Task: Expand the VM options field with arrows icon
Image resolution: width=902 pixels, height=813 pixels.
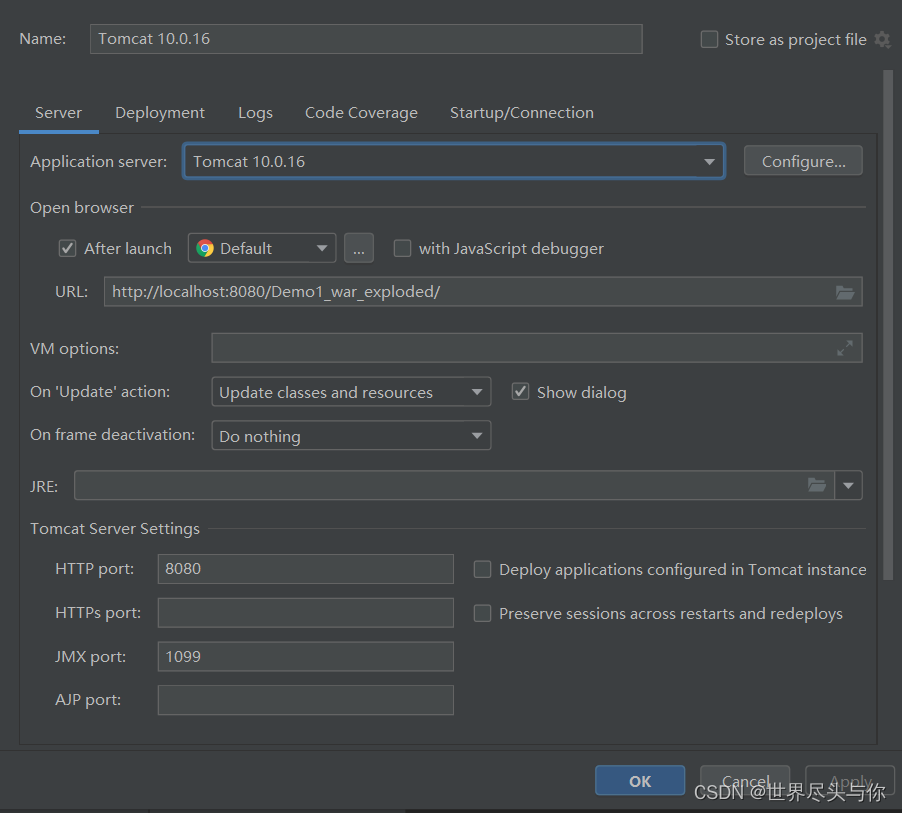Action: click(x=844, y=348)
